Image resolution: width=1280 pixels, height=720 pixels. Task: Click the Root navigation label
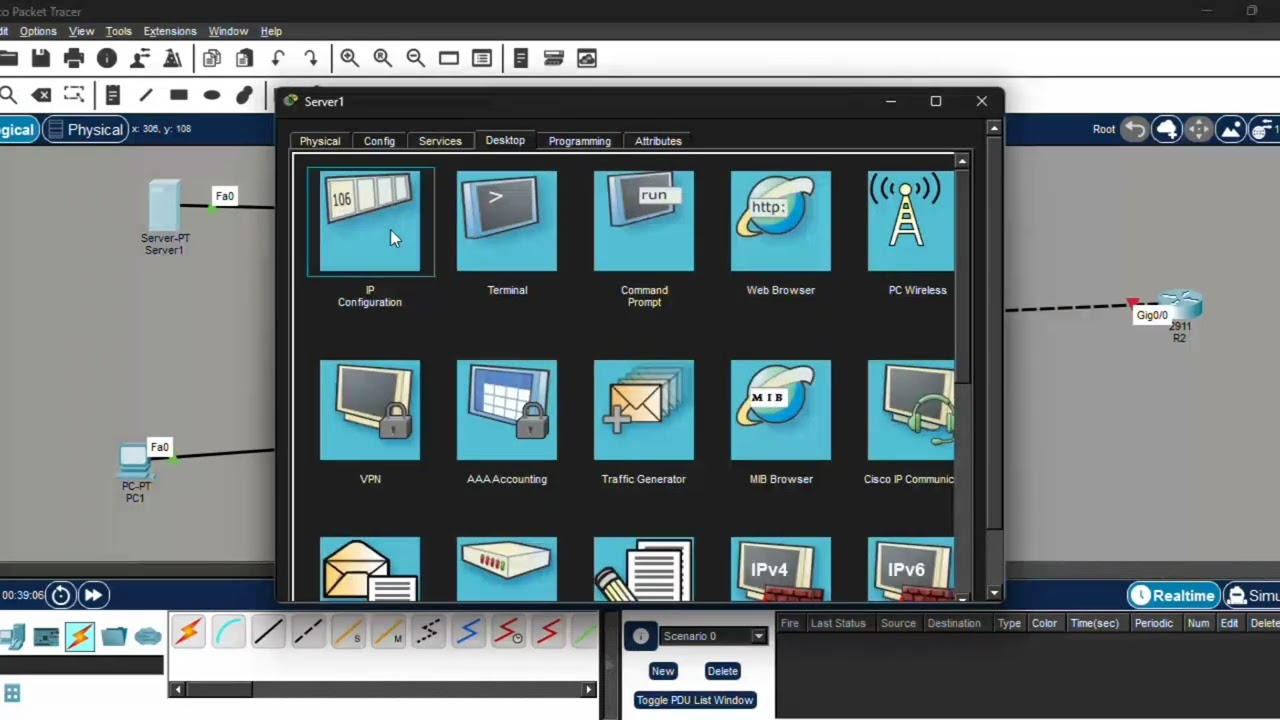[1104, 129]
